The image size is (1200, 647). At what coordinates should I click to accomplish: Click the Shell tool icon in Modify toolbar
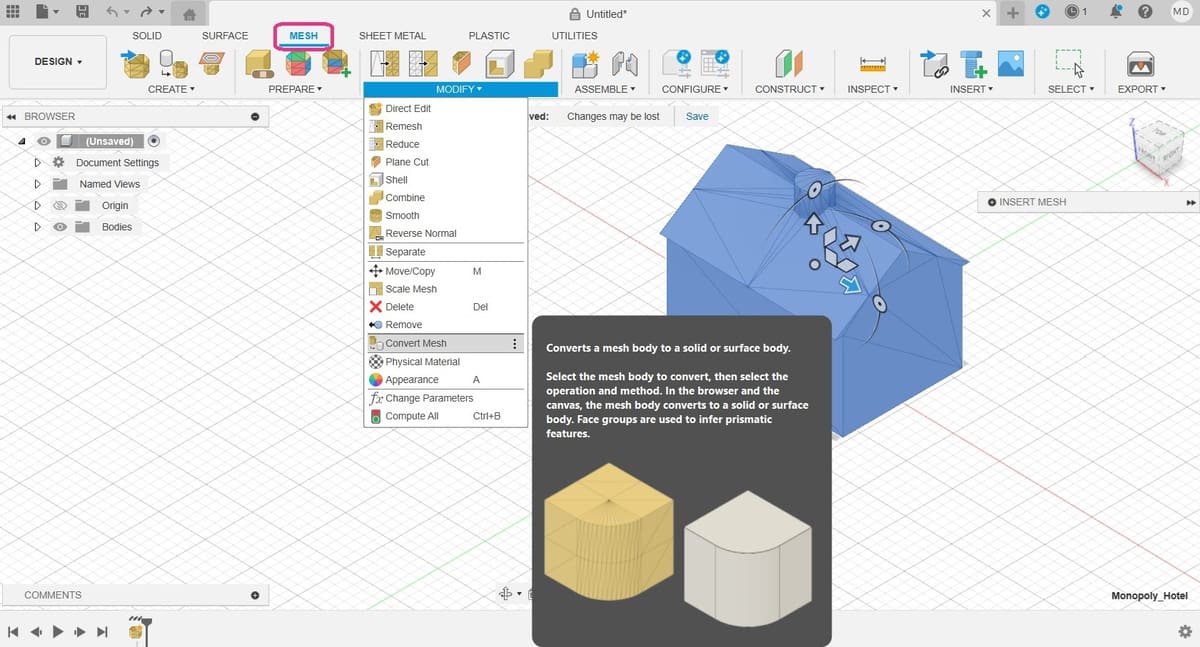499,65
